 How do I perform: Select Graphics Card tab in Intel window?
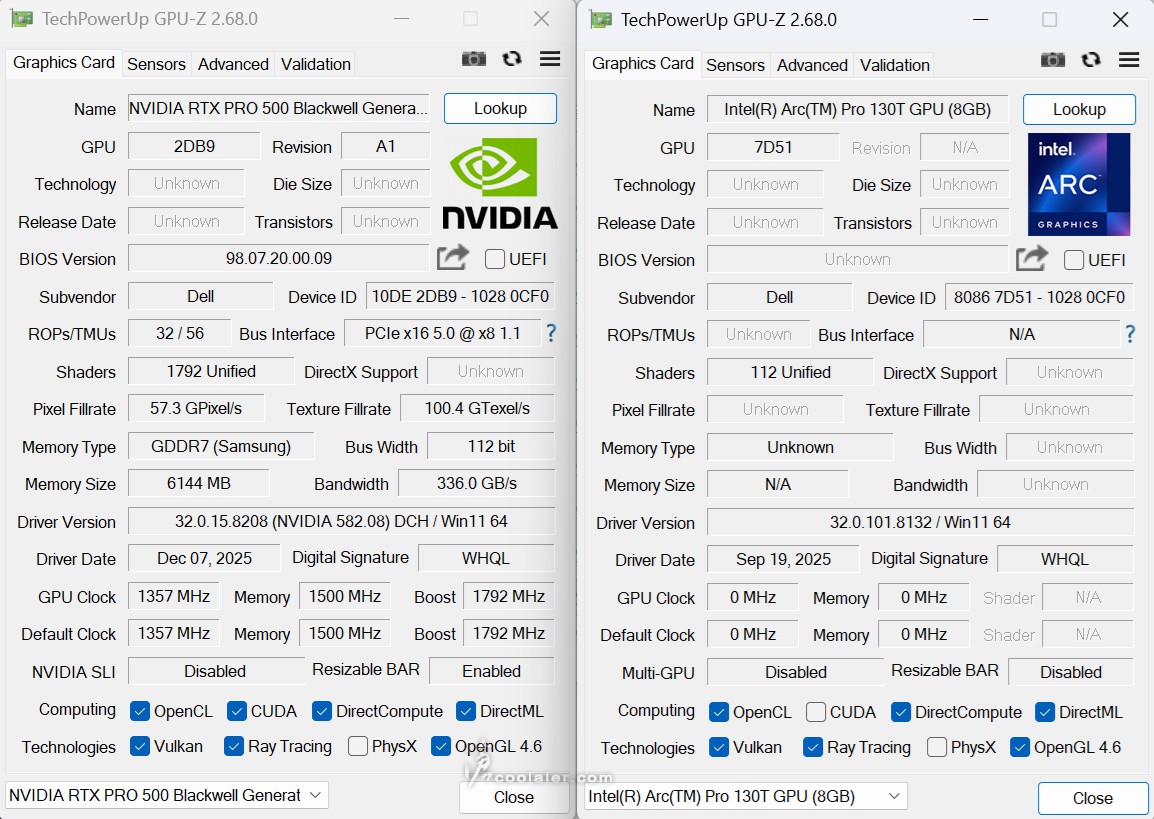click(x=643, y=63)
